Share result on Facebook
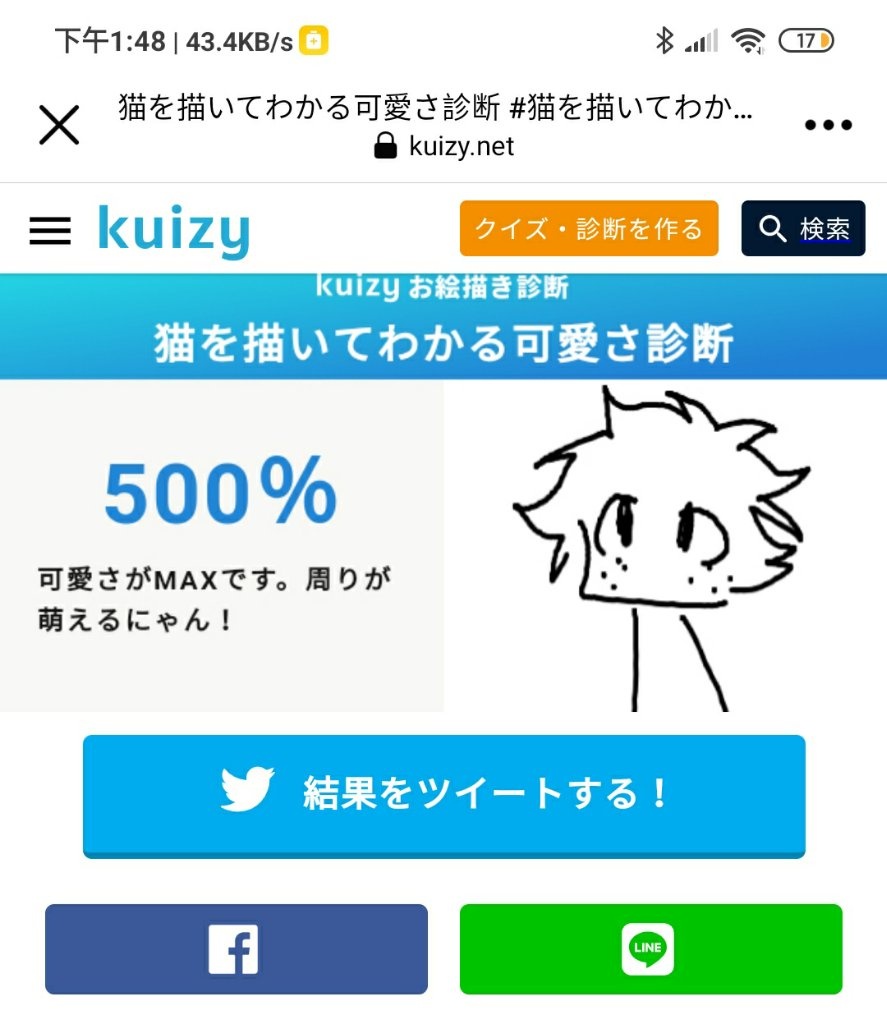The image size is (887, 1024). point(236,949)
